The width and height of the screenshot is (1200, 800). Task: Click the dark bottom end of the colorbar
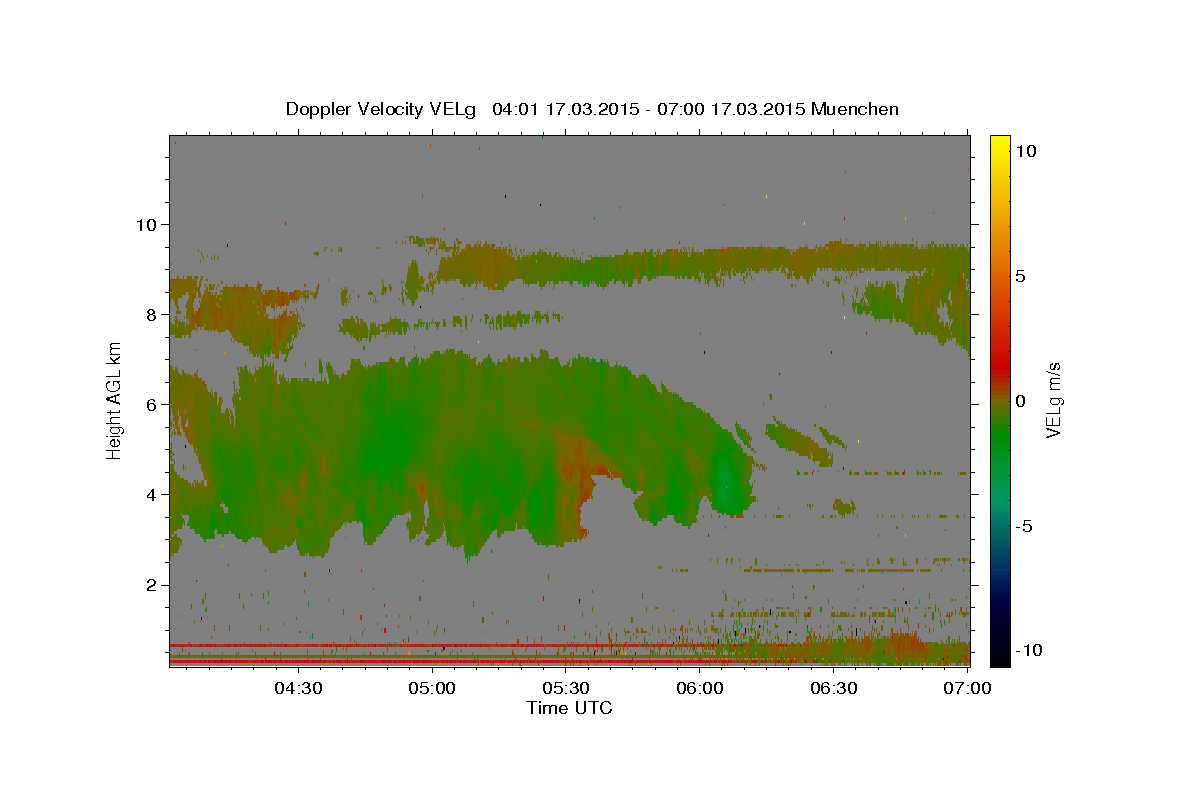point(1000,660)
